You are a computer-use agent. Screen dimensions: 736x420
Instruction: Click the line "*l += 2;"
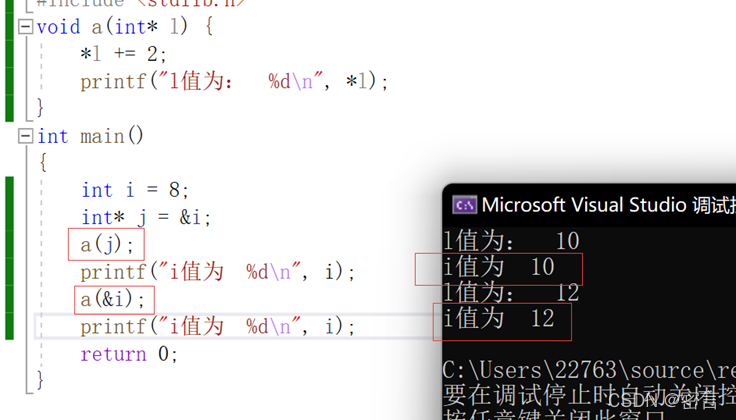[x=123, y=54]
